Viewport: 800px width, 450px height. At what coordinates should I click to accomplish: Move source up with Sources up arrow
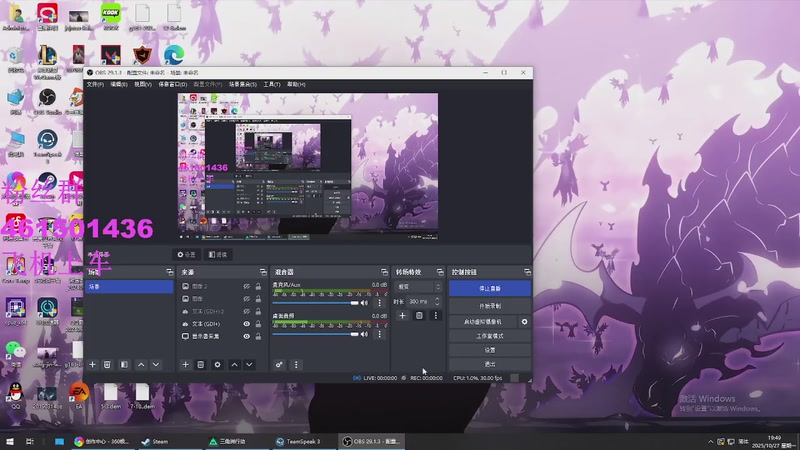[x=234, y=364]
